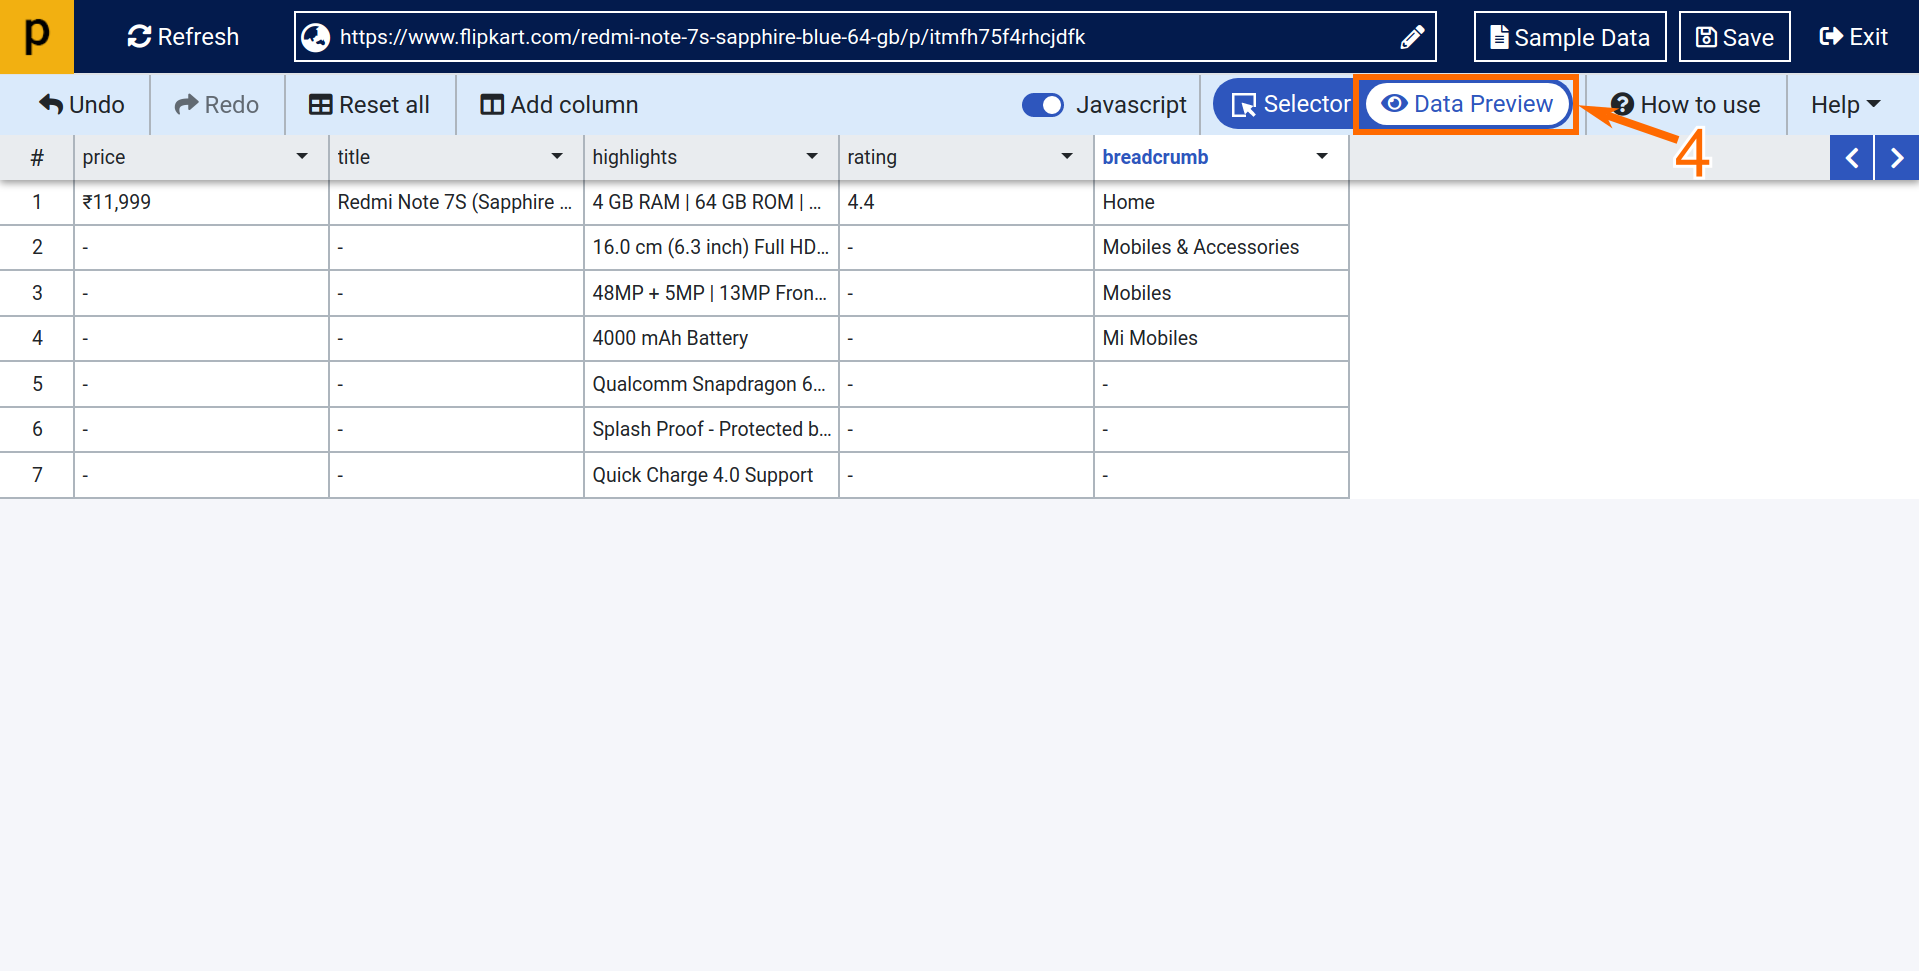This screenshot has width=1919, height=971.
Task: Click the yellow 'p' logo icon
Action: [x=37, y=37]
